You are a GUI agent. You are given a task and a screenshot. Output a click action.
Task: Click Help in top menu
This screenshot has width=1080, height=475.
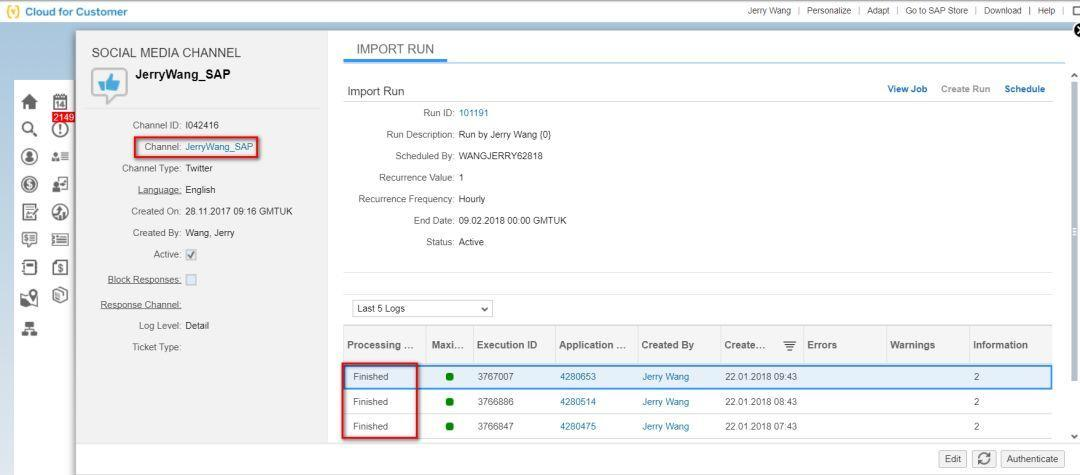(1046, 10)
